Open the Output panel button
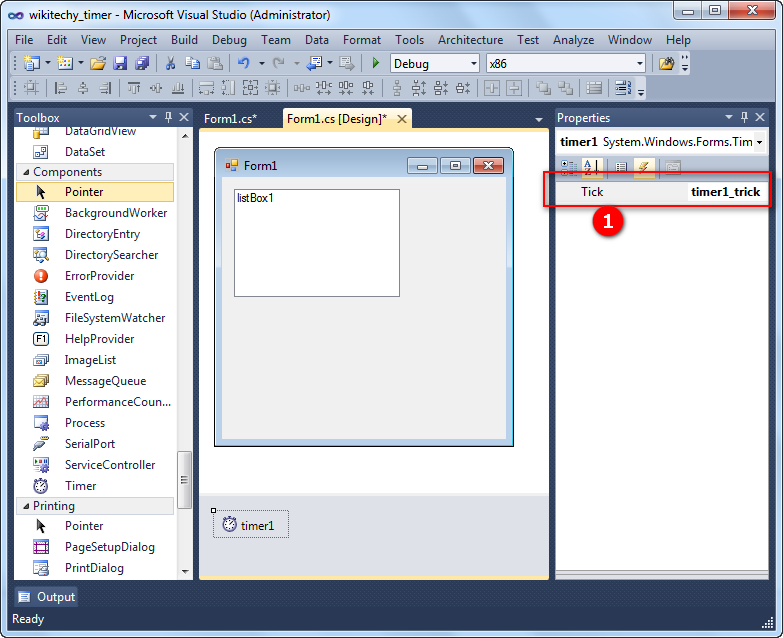 click(46, 597)
